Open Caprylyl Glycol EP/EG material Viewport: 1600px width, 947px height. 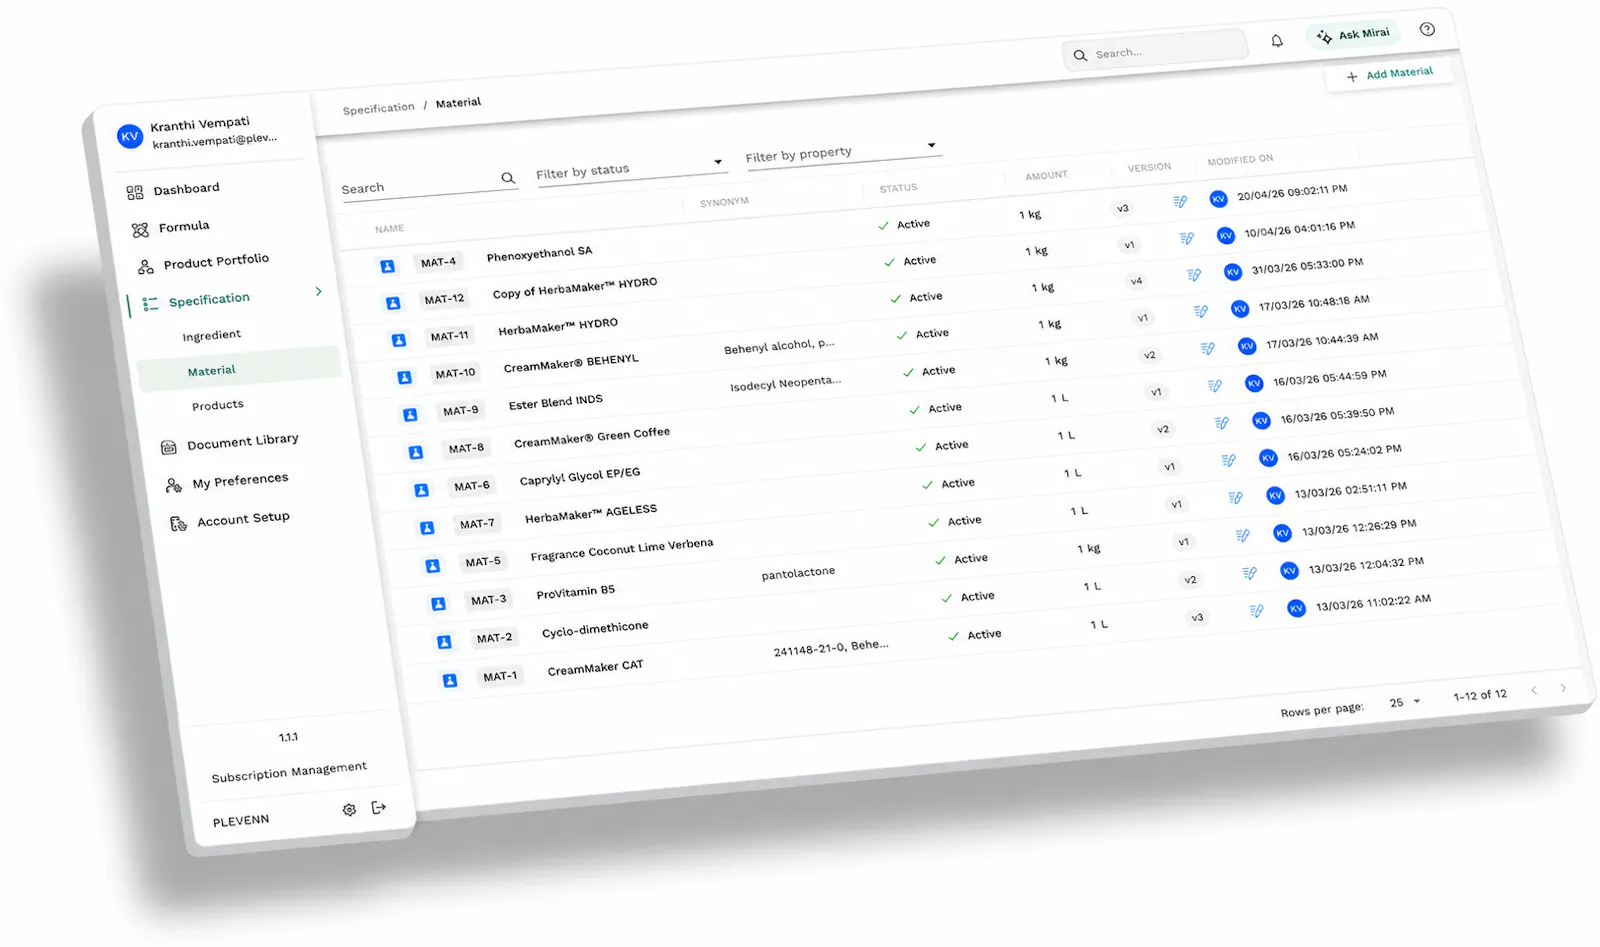[x=580, y=476]
